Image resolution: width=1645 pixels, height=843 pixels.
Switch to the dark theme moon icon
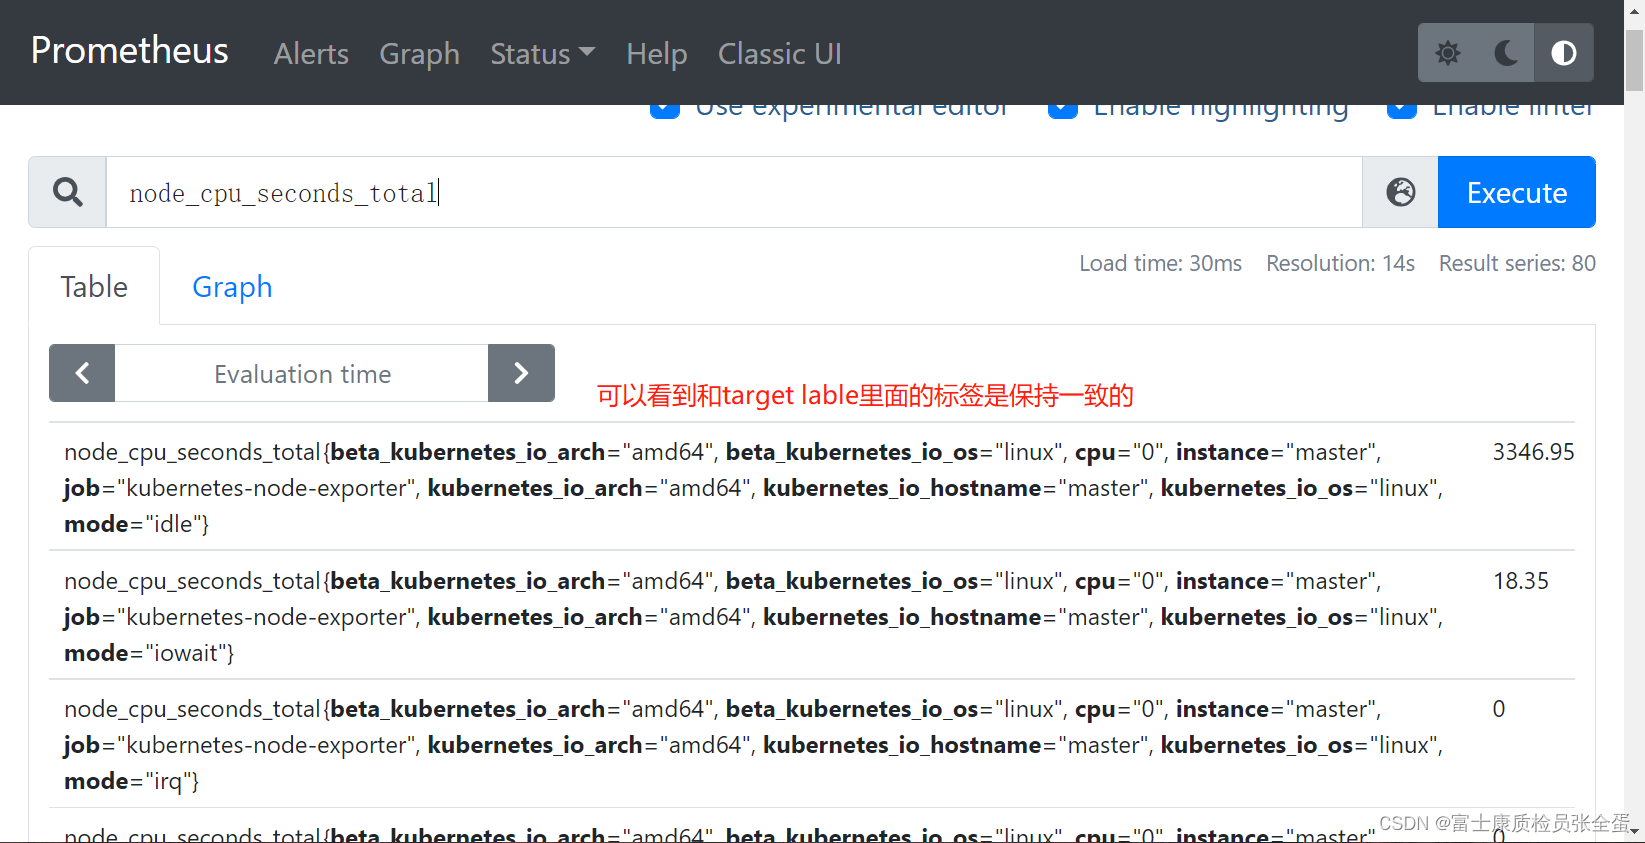(x=1505, y=53)
